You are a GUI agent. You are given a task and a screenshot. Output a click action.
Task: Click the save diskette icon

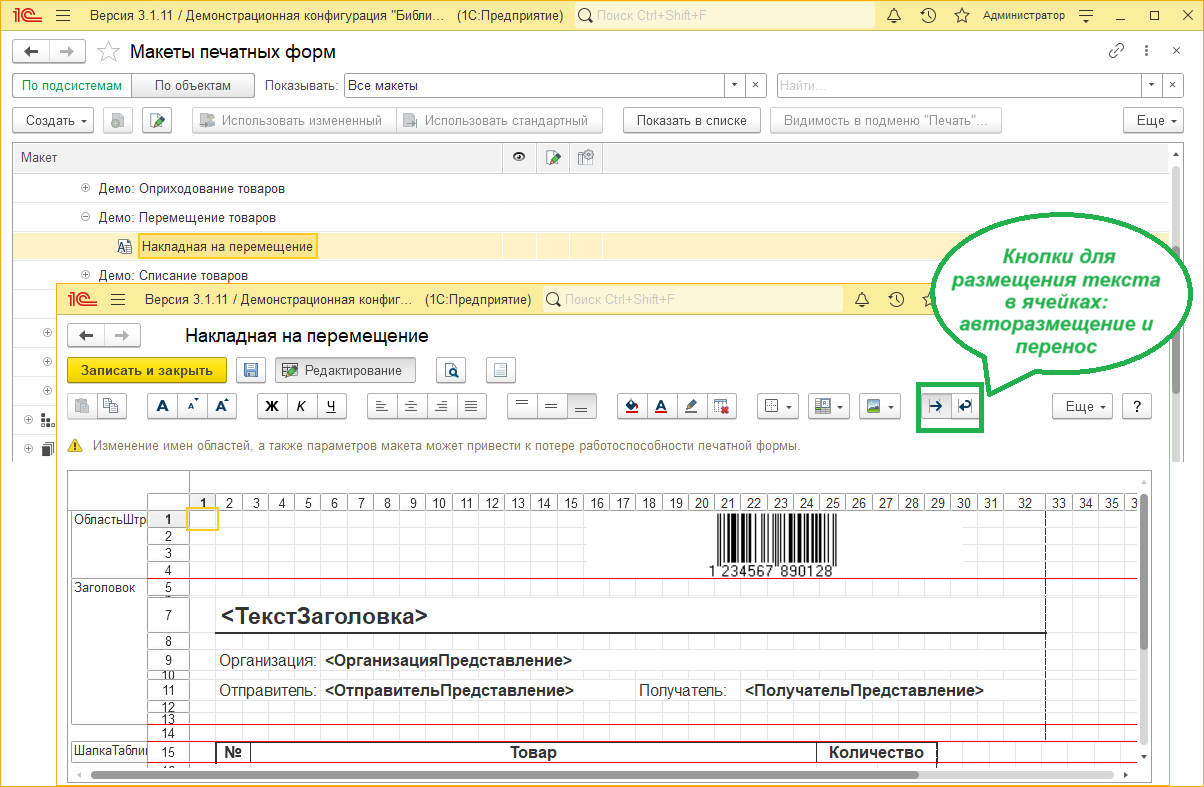(253, 370)
